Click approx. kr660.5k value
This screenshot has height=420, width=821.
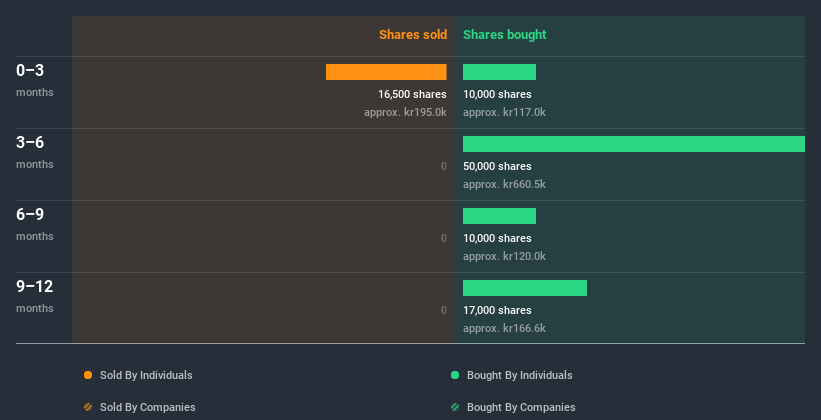click(504, 184)
